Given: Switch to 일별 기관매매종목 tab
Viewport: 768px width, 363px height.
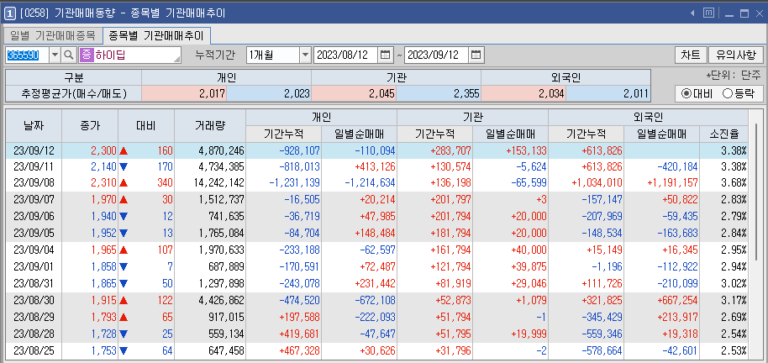Looking at the screenshot, I should [x=52, y=36].
